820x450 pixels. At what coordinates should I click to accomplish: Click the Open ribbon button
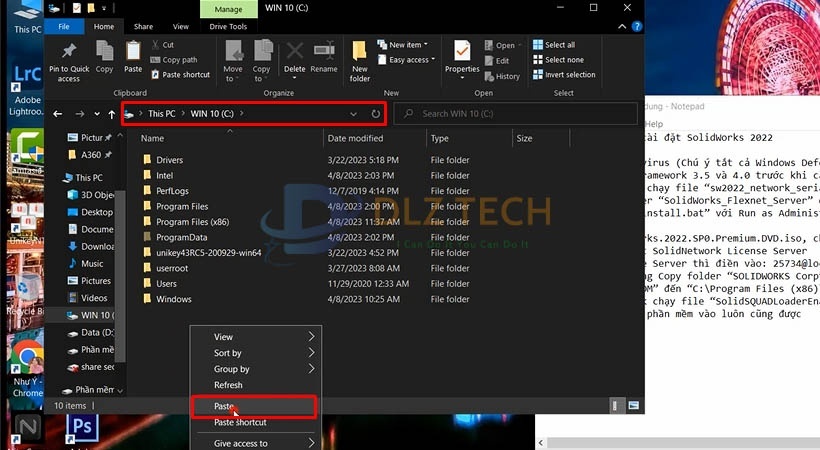pyautogui.click(x=503, y=46)
